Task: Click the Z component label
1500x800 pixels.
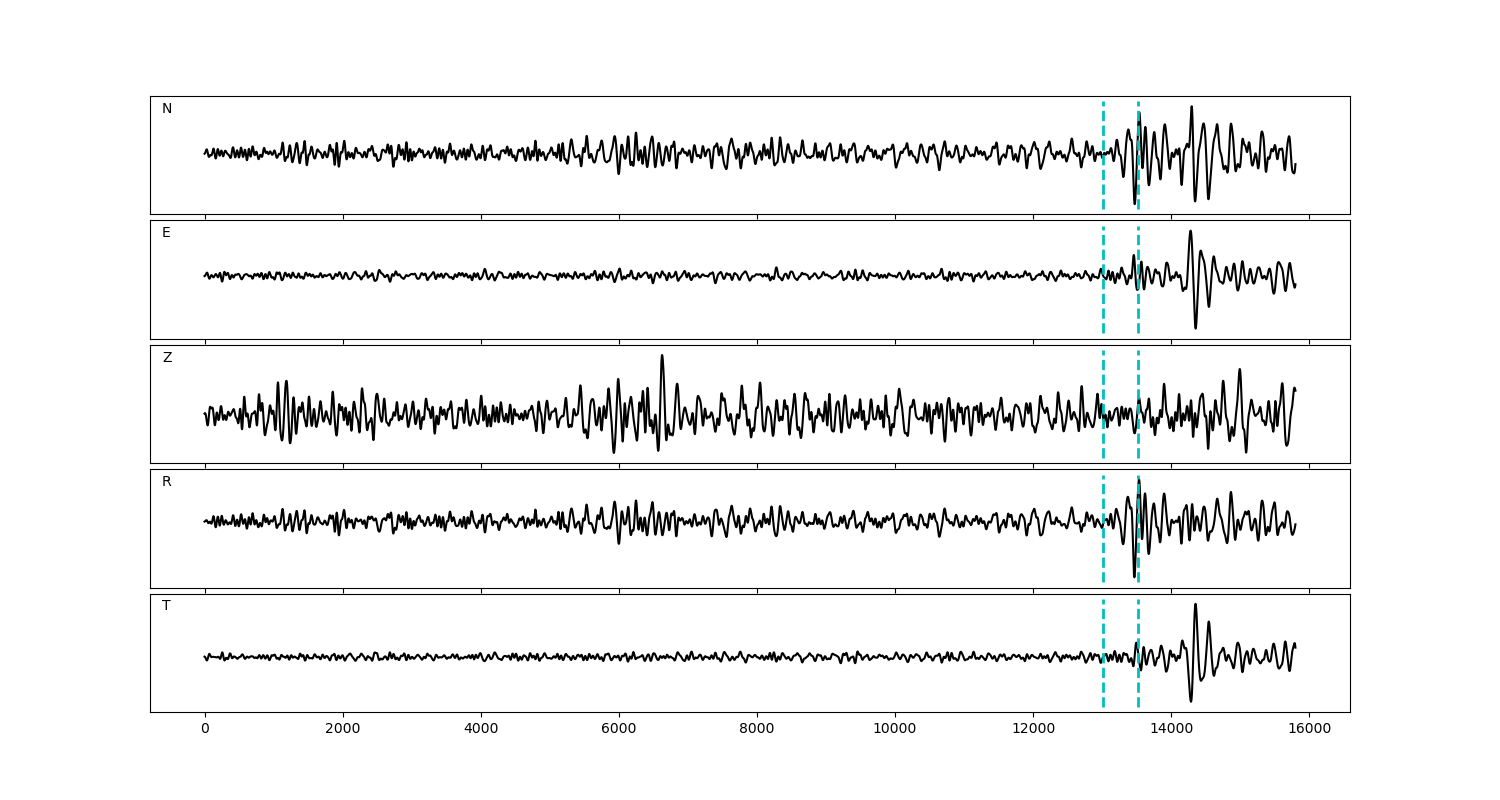Action: pyautogui.click(x=167, y=358)
